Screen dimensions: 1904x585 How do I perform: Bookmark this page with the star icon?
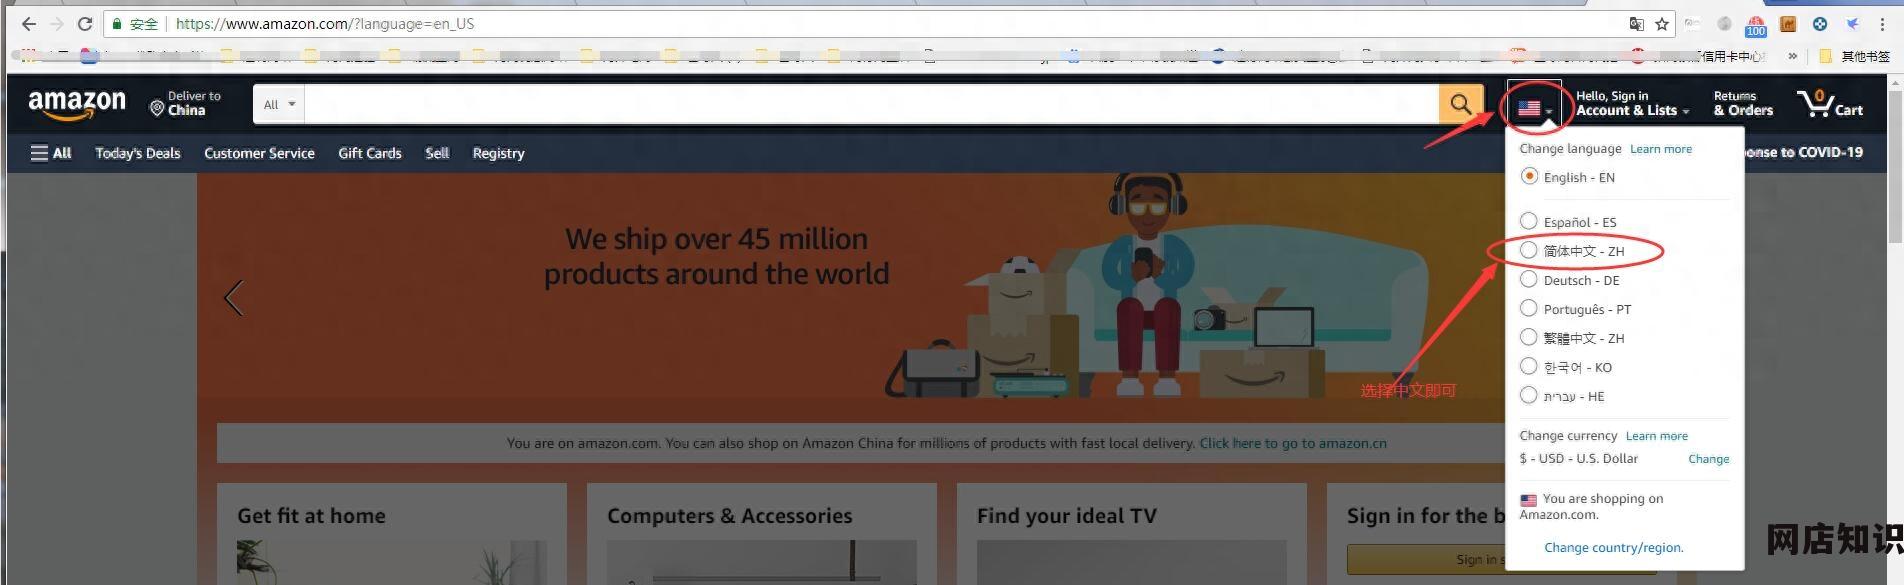click(1662, 24)
